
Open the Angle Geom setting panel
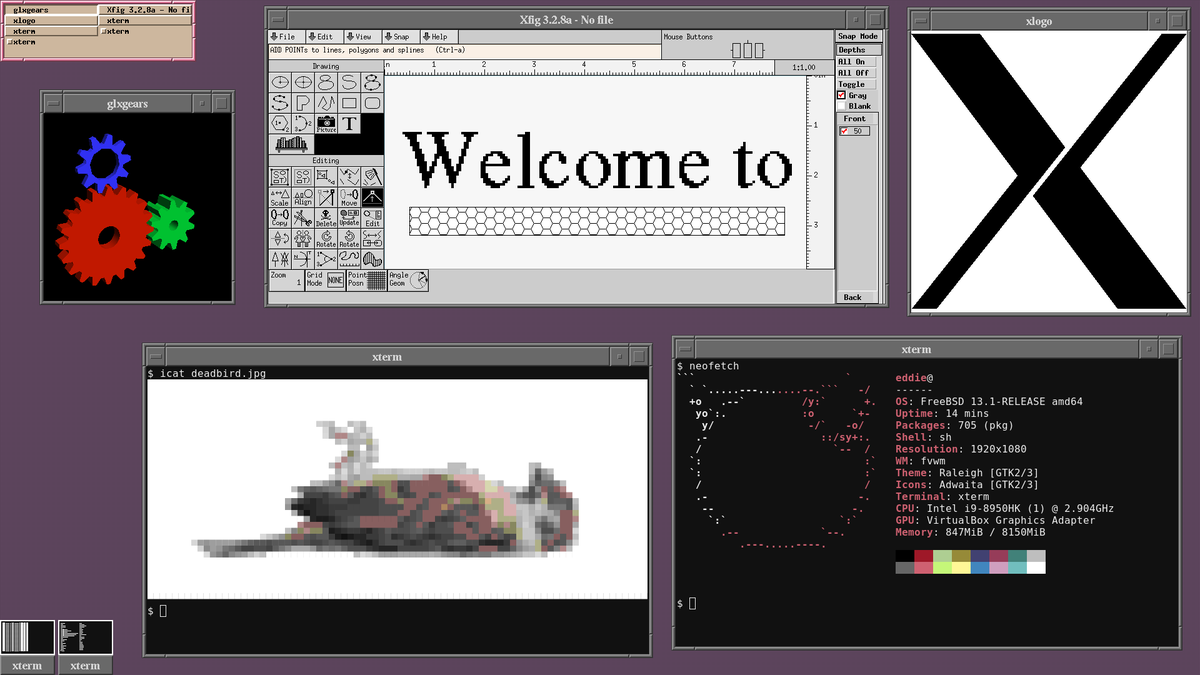click(x=408, y=281)
